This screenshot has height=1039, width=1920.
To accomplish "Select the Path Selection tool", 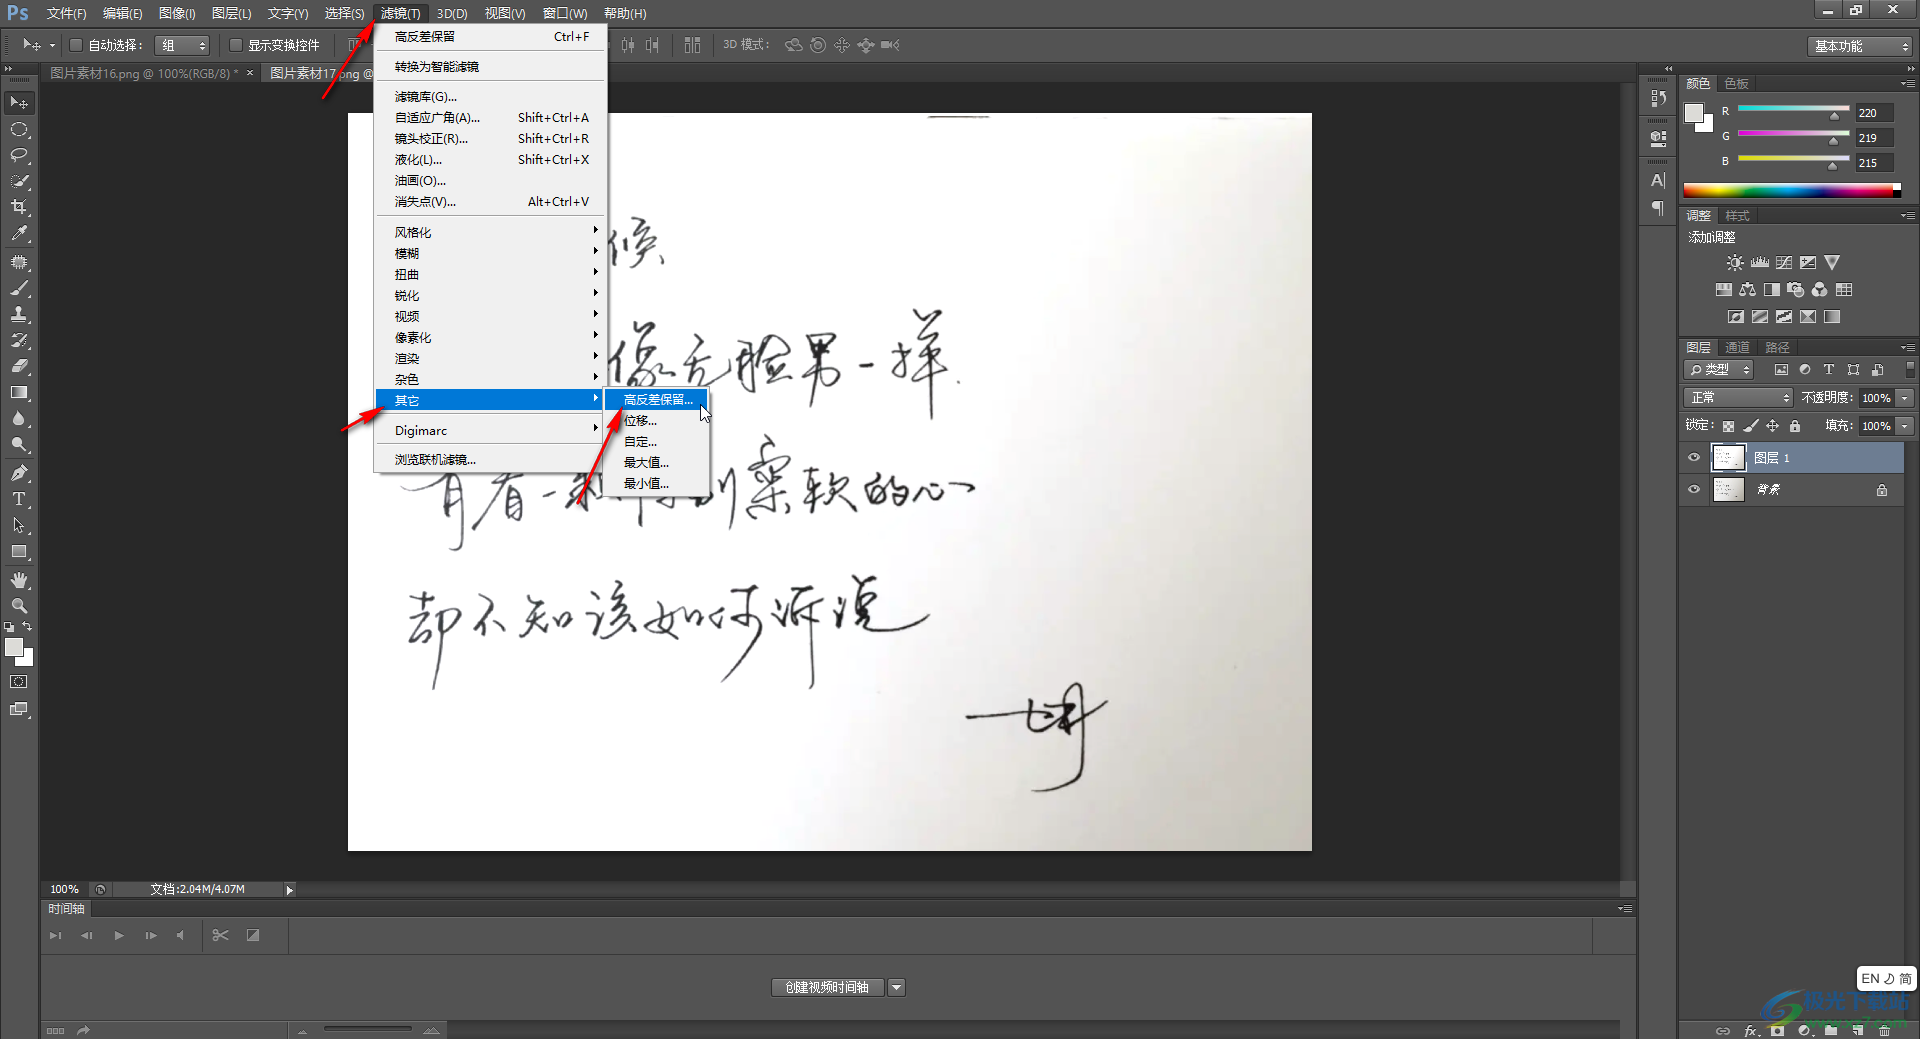I will (x=19, y=525).
